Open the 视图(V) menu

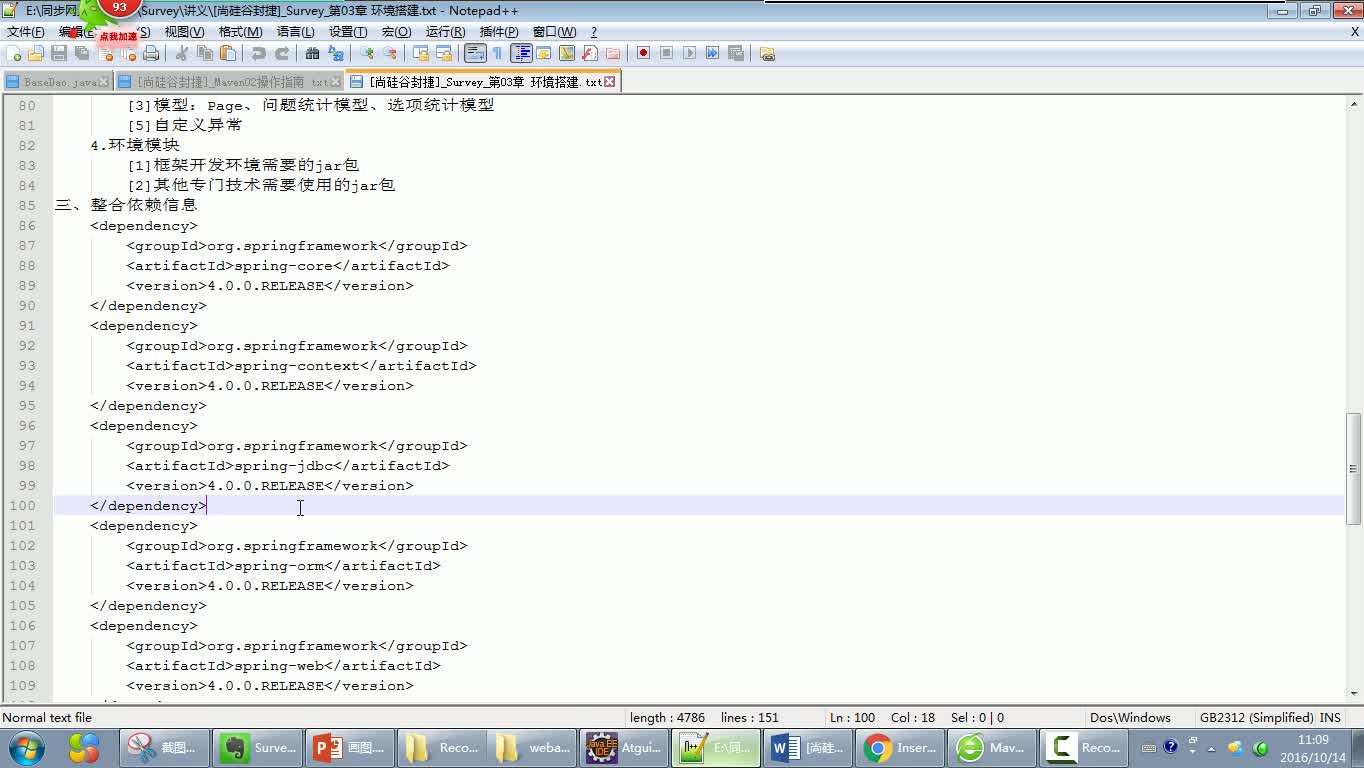(184, 32)
